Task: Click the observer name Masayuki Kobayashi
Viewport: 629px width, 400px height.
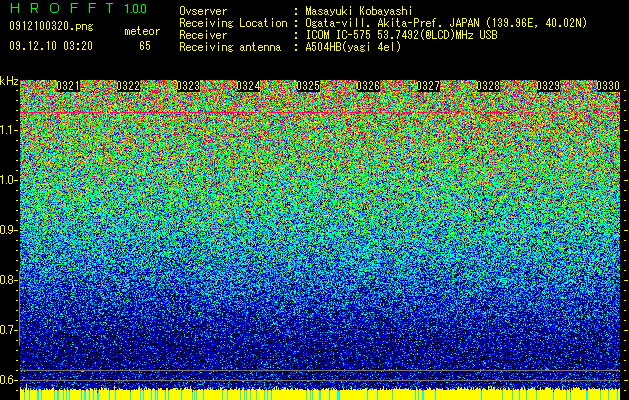Action: tap(359, 11)
